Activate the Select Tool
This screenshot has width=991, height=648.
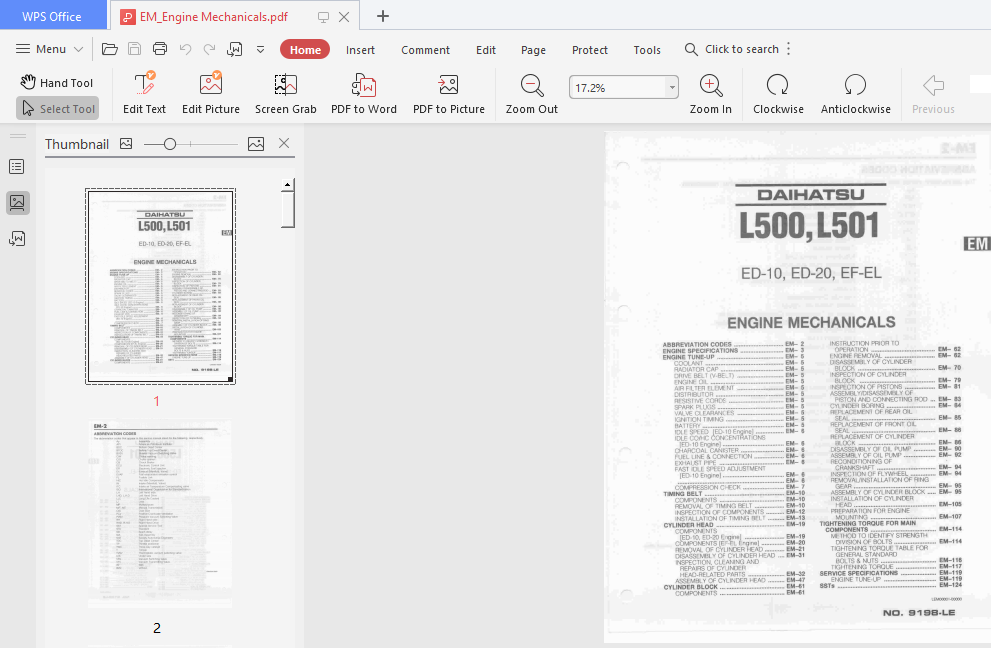click(x=58, y=109)
